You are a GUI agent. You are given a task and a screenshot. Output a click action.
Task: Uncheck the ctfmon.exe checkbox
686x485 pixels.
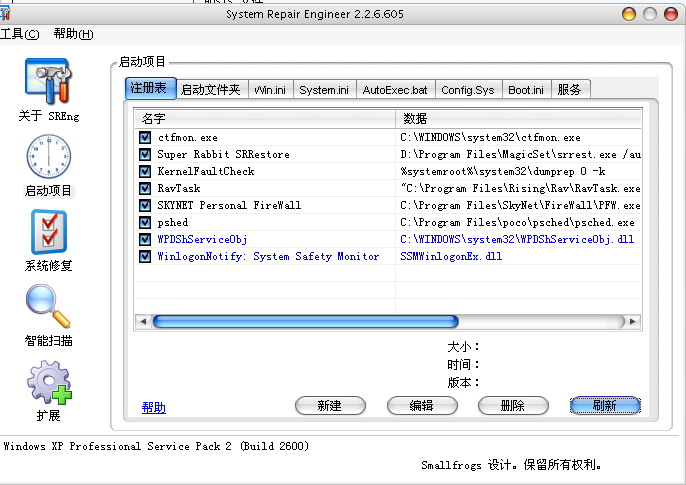click(145, 137)
